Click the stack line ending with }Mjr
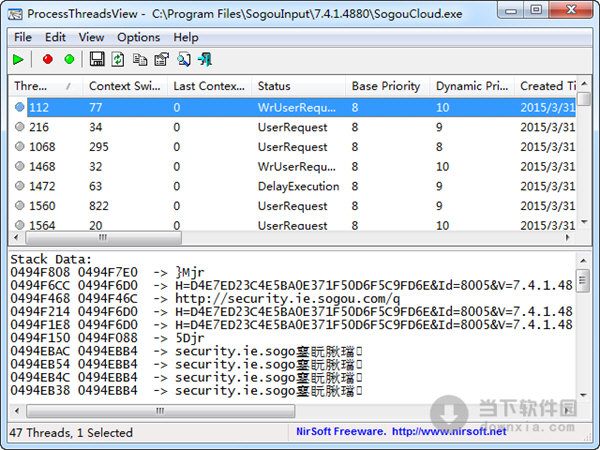 pos(108,272)
